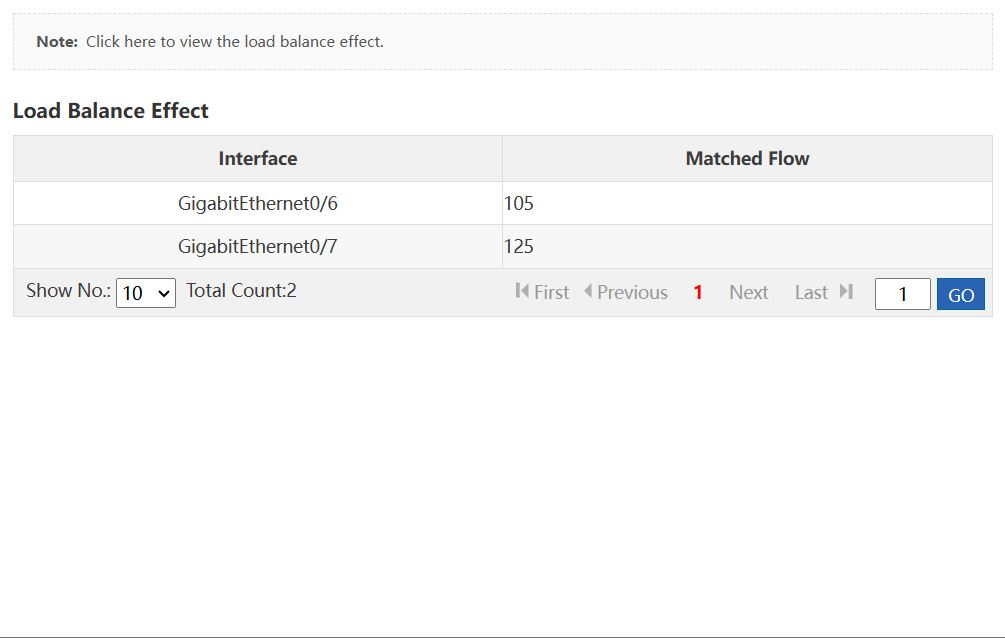Click the matched flow value 105
This screenshot has width=1005, height=638.
click(519, 203)
